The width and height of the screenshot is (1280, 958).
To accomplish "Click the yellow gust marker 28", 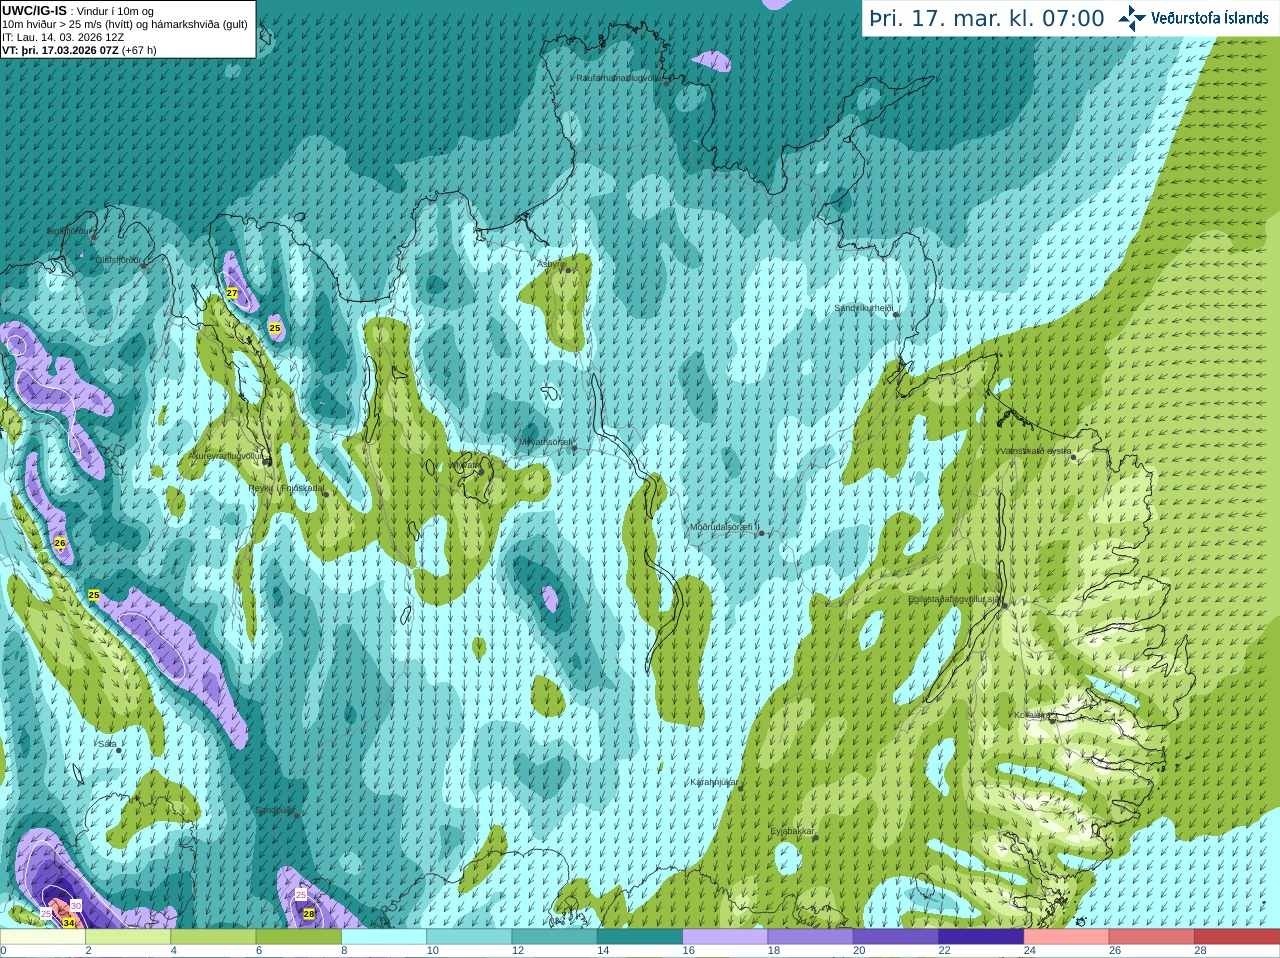I will click(309, 913).
